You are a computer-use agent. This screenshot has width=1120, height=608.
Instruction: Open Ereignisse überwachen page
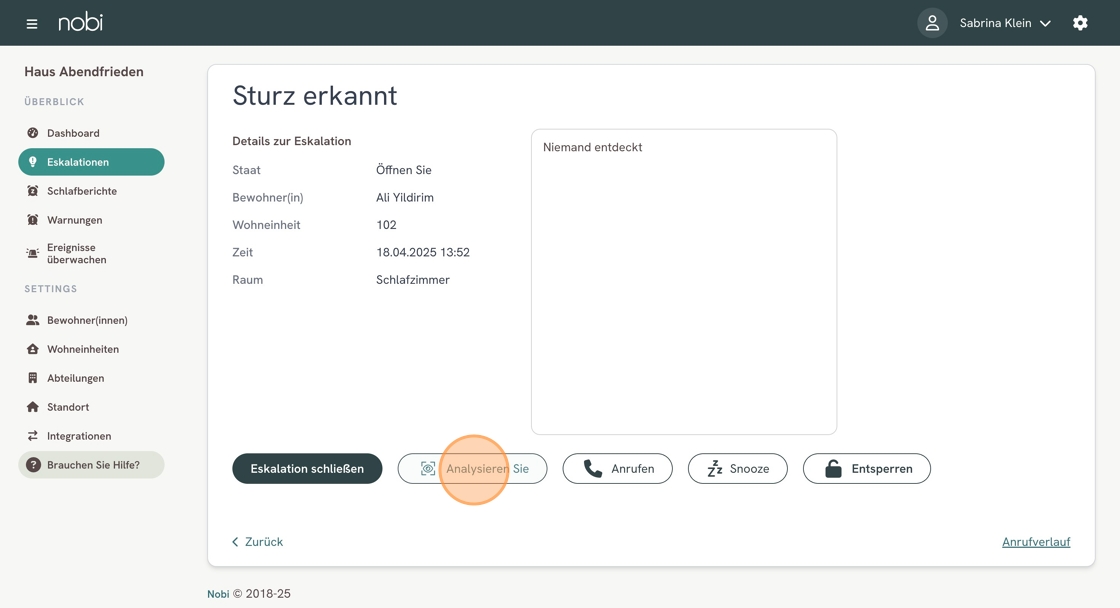[76, 254]
